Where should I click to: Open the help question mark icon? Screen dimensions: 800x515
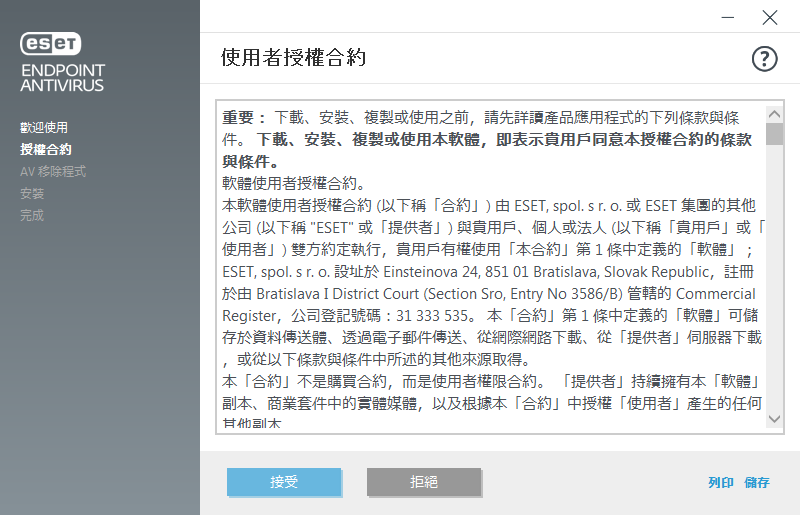point(764,59)
